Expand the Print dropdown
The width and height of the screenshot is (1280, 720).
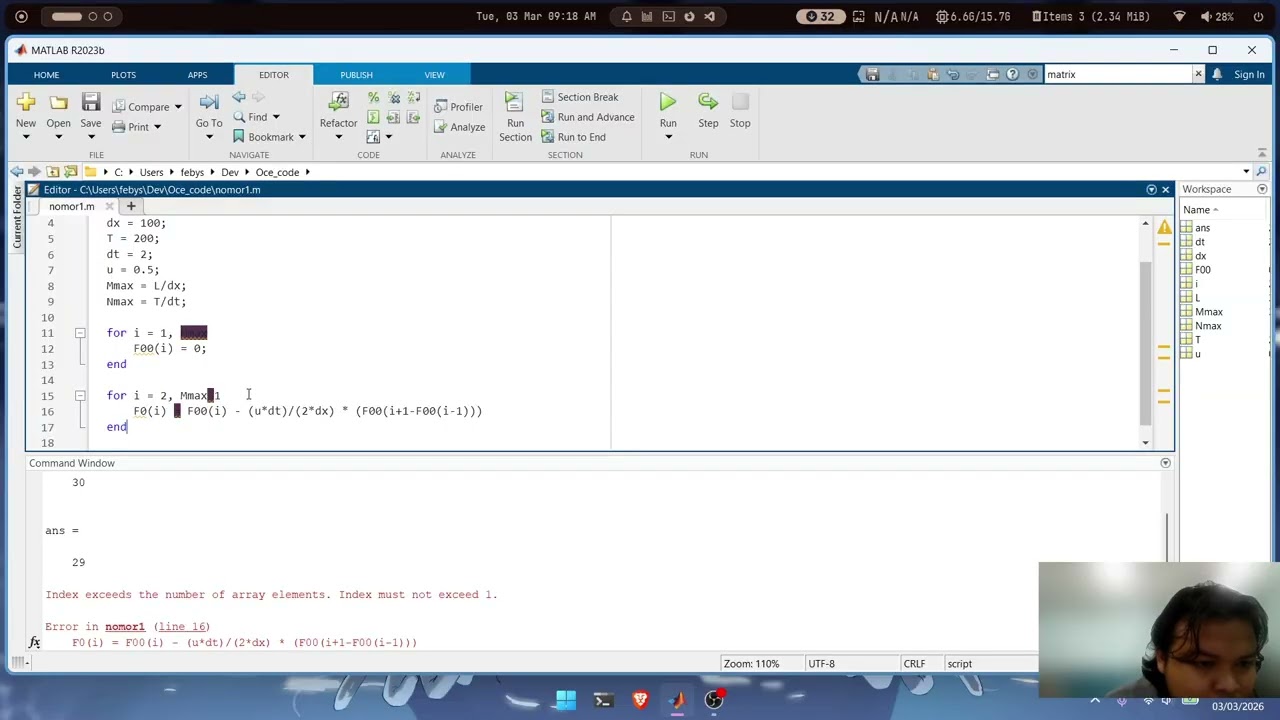point(157,127)
